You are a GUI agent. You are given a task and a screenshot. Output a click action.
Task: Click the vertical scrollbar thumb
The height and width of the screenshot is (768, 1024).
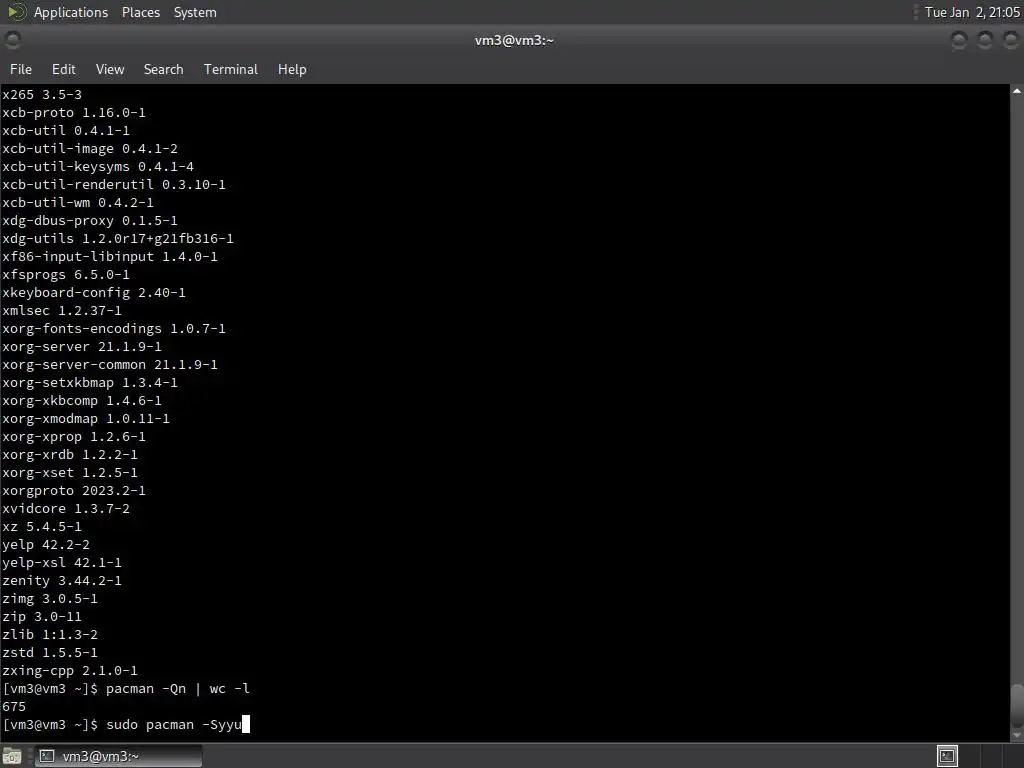click(1017, 705)
